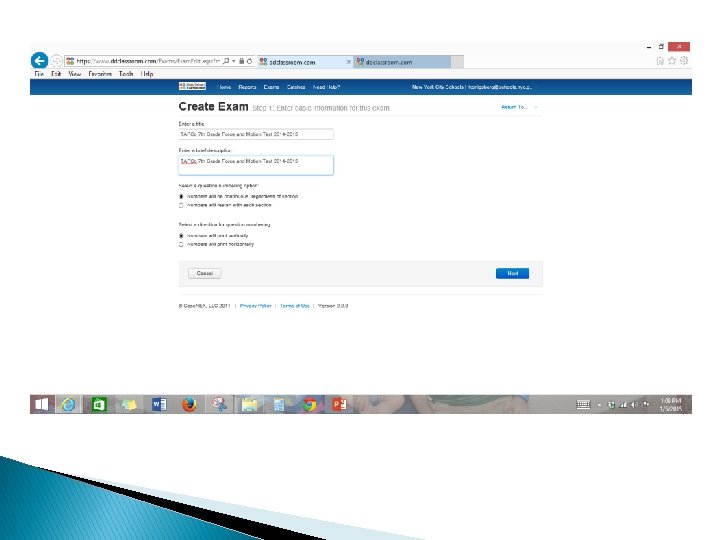Image resolution: width=720 pixels, height=540 pixels.
Task: Click the browser forward arrow button
Action: [56, 61]
